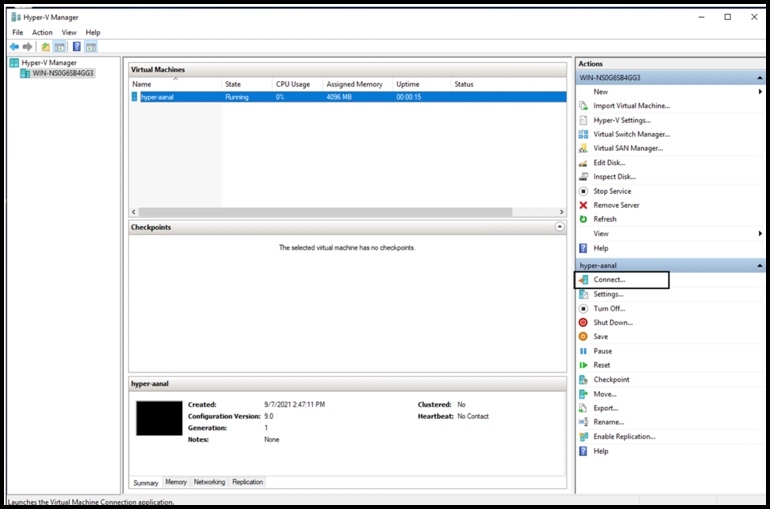
Task: Click the Inspect Disk icon
Action: tap(583, 177)
